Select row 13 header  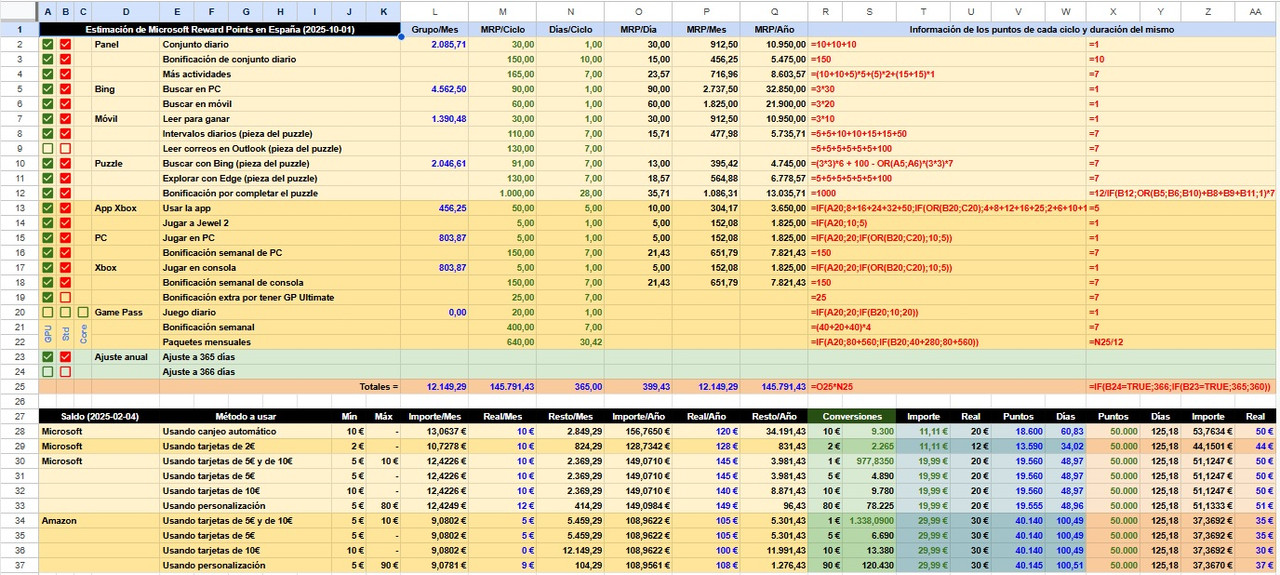(x=19, y=208)
